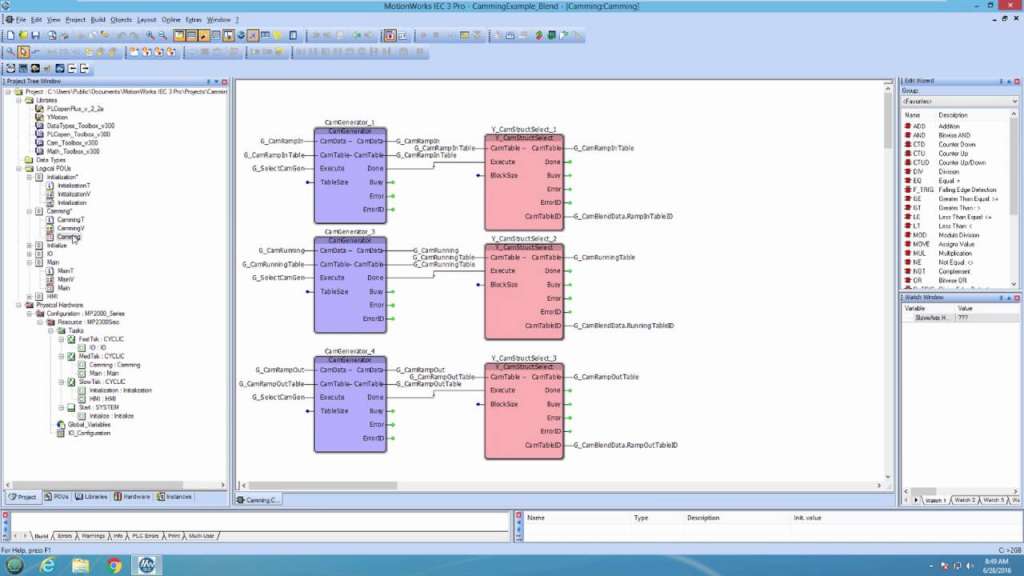Click the Description column header in Edit Wizard
The height and width of the screenshot is (576, 1024).
953,115
